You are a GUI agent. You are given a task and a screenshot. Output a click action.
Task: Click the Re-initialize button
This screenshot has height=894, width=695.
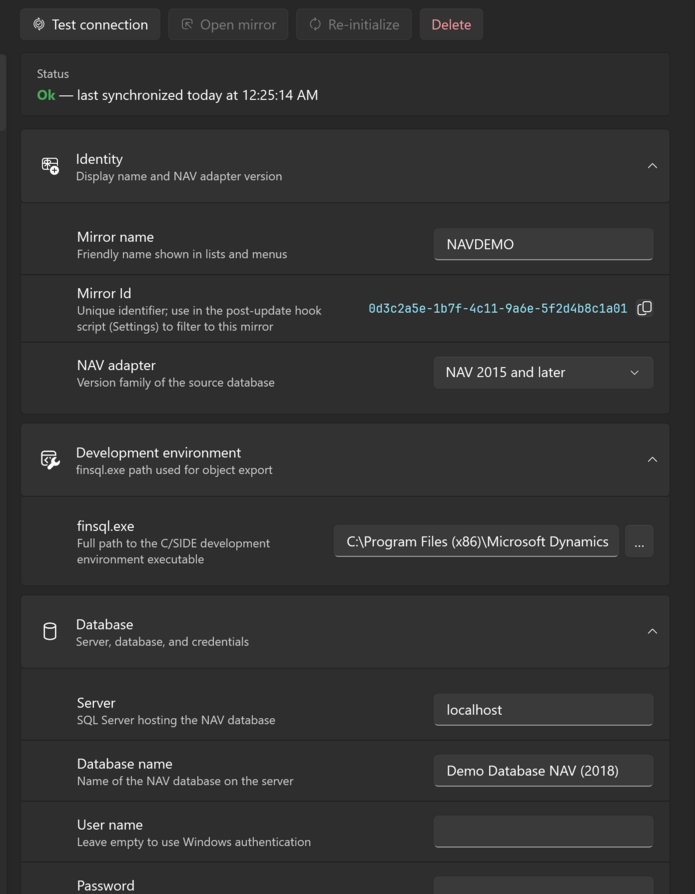coord(353,25)
